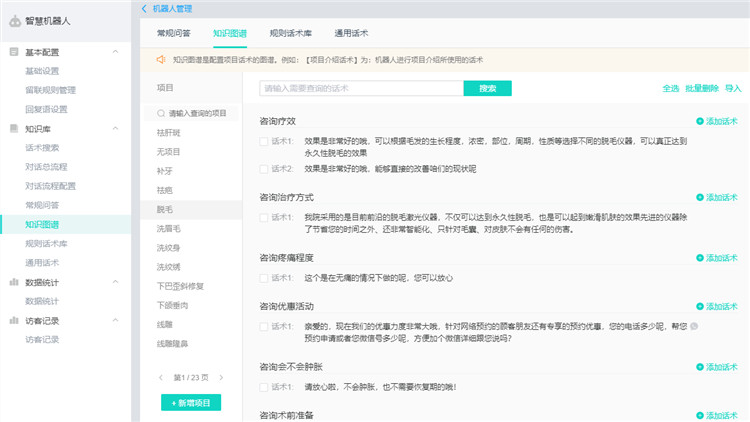Go to next page in project list pagination

pos(221,377)
